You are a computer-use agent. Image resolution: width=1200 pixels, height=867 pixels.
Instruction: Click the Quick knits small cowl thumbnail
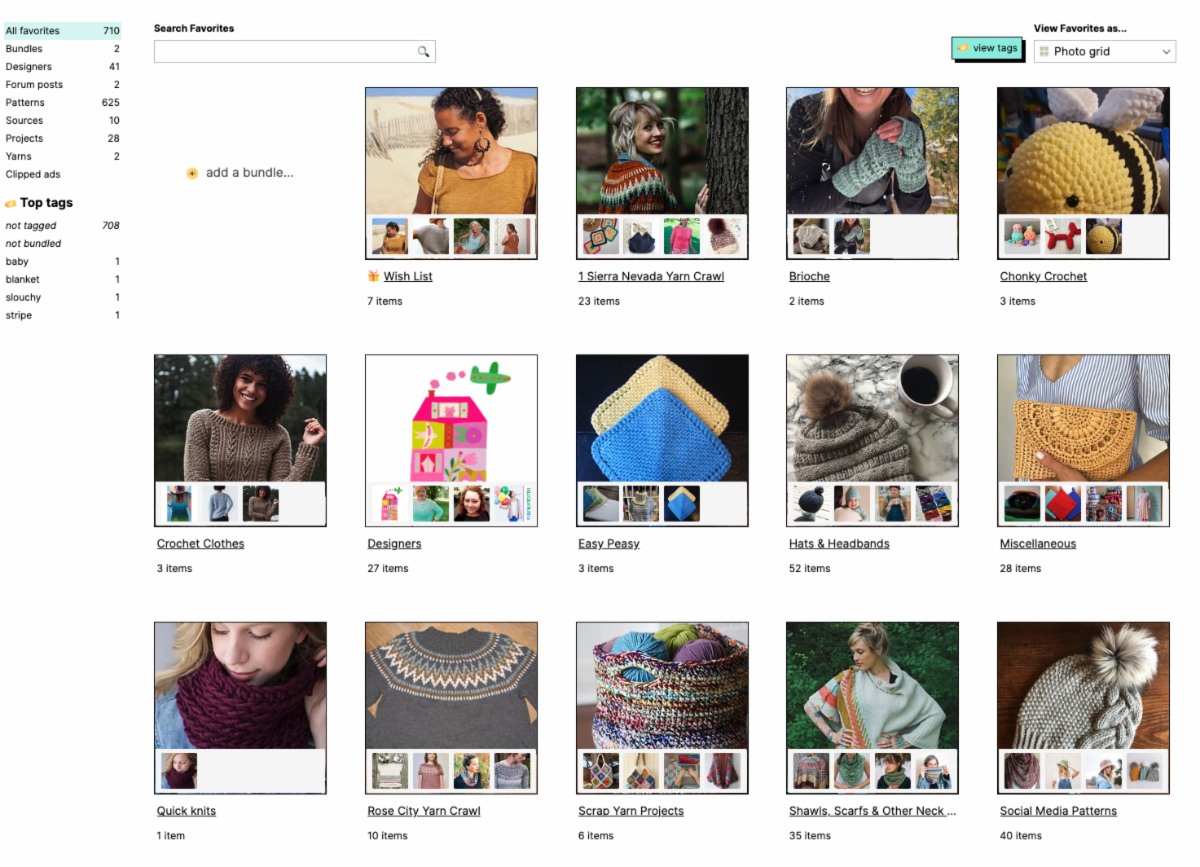179,771
